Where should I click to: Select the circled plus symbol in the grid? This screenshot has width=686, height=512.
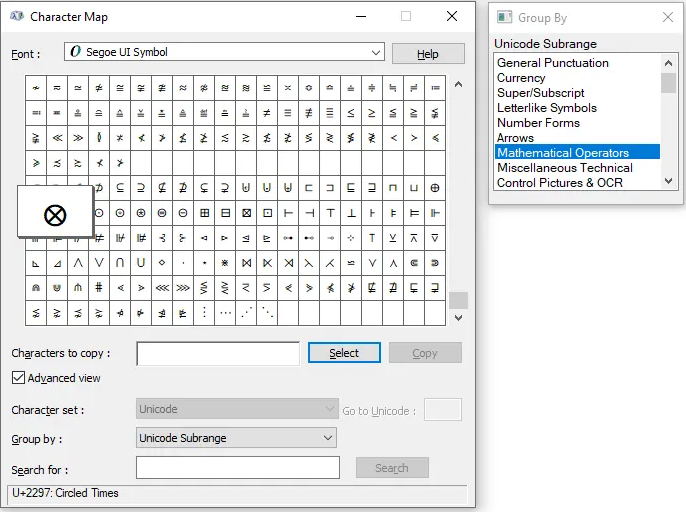435,187
